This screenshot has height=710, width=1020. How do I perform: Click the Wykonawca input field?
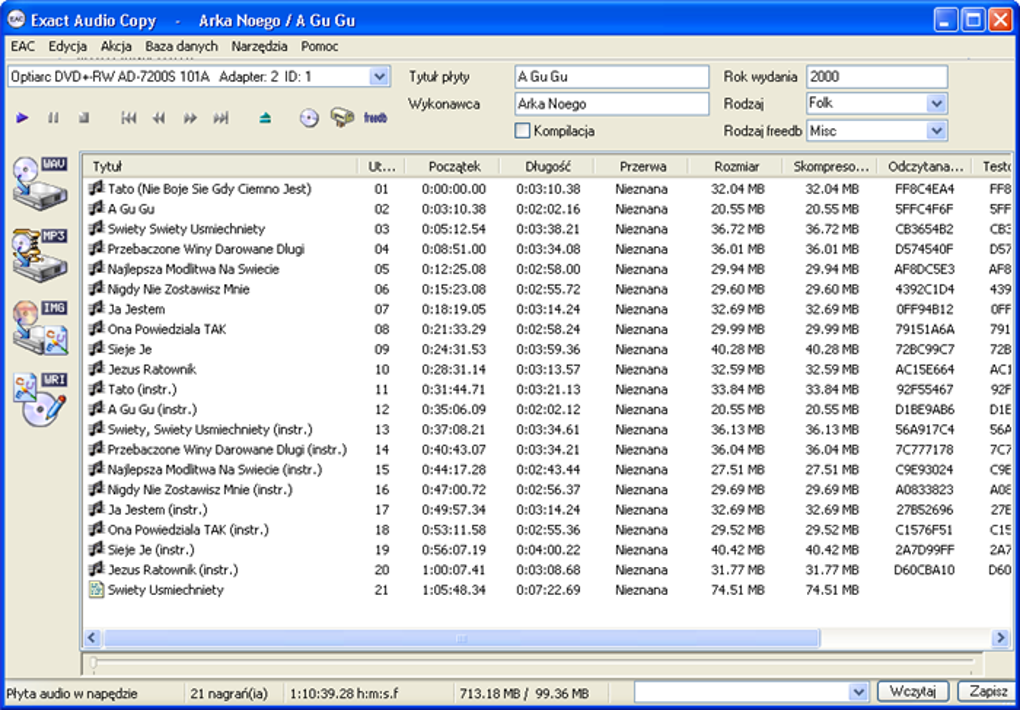[611, 104]
